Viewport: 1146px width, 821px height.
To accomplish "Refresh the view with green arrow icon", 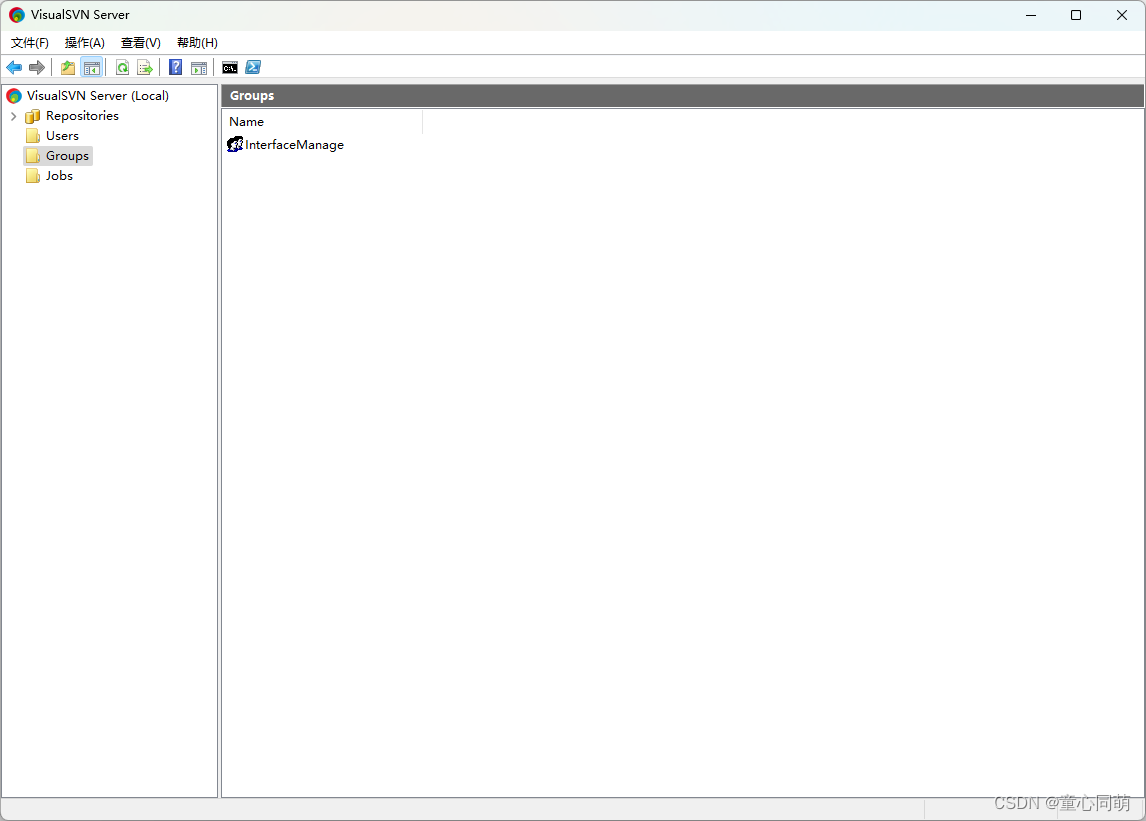I will 123,68.
